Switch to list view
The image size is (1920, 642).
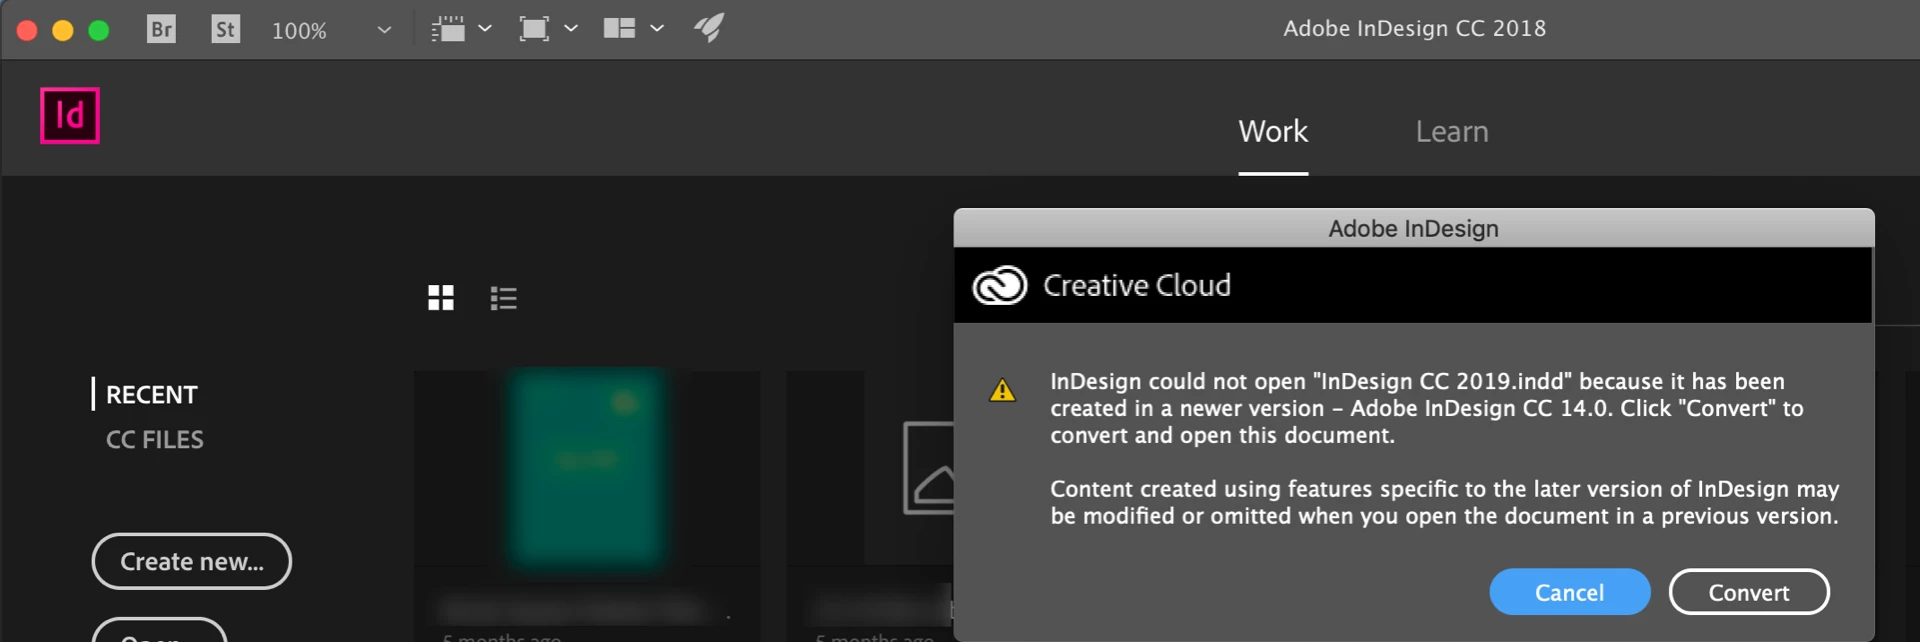(x=504, y=298)
